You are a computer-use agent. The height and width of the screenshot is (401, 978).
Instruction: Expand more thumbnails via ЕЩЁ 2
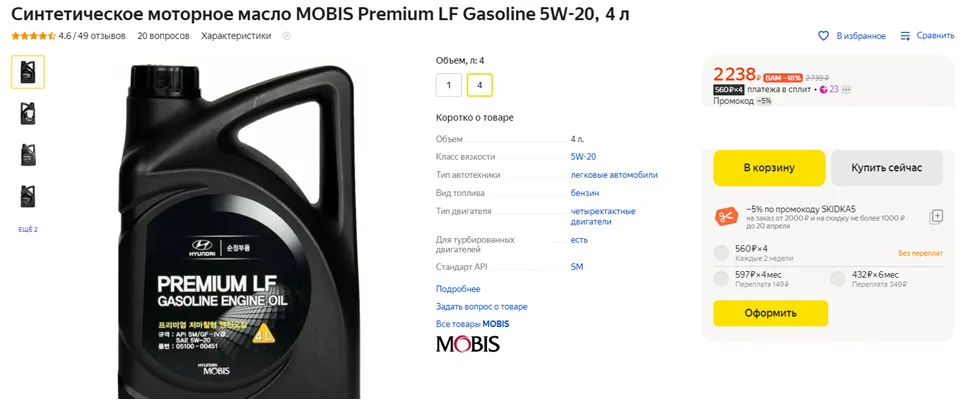coord(28,229)
